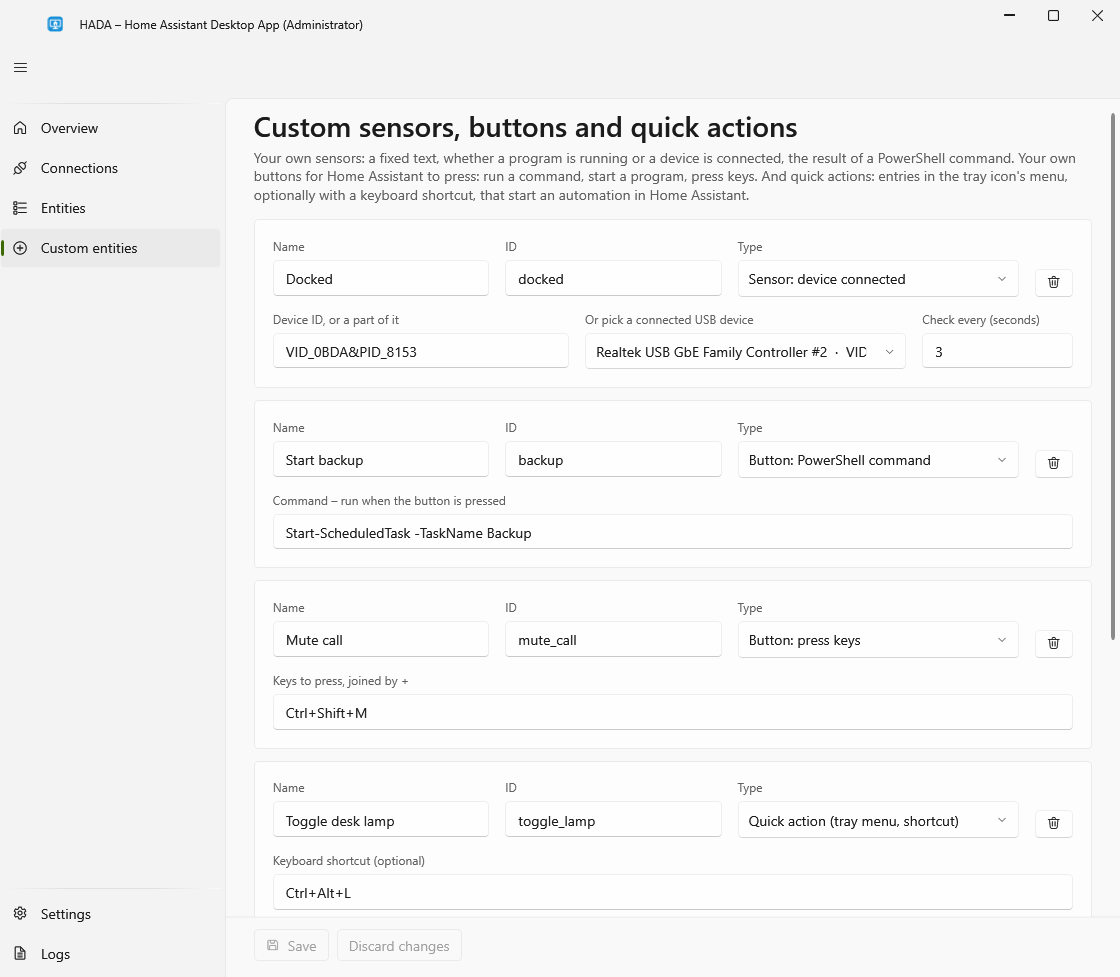Select Custom entities in sidebar
The height and width of the screenshot is (977, 1120).
pos(111,249)
